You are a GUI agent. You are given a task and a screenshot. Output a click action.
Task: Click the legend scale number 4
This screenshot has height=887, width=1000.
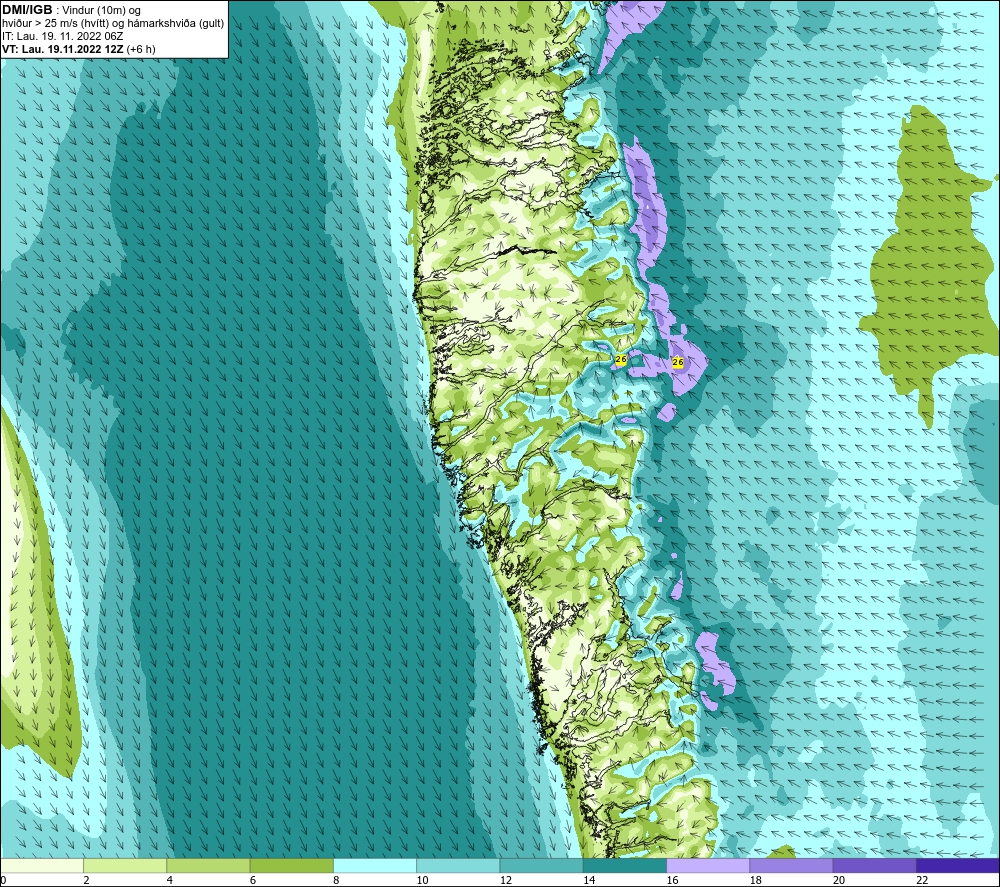click(170, 880)
